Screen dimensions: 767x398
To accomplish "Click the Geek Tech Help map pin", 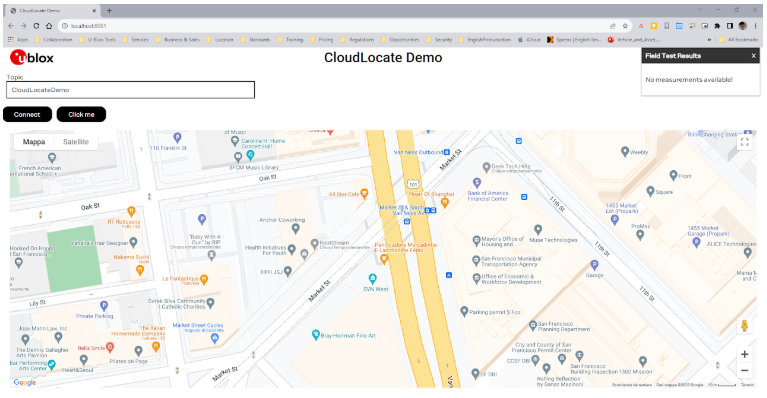I will pos(486,168).
